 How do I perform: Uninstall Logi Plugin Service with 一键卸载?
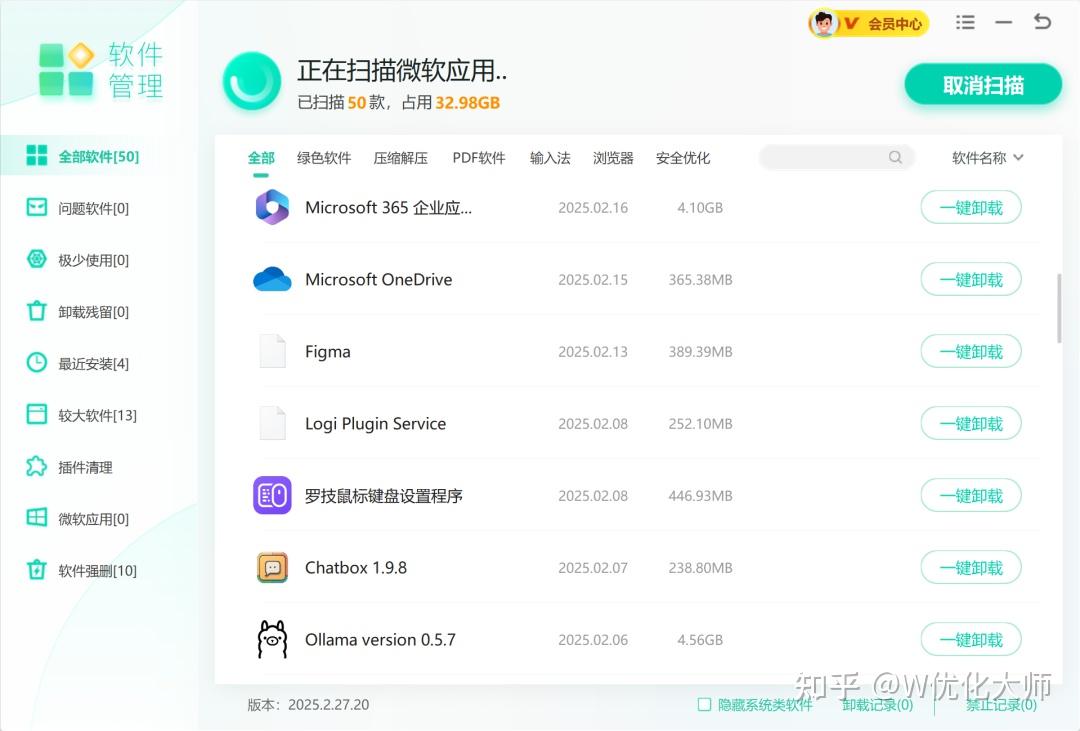tap(970, 423)
